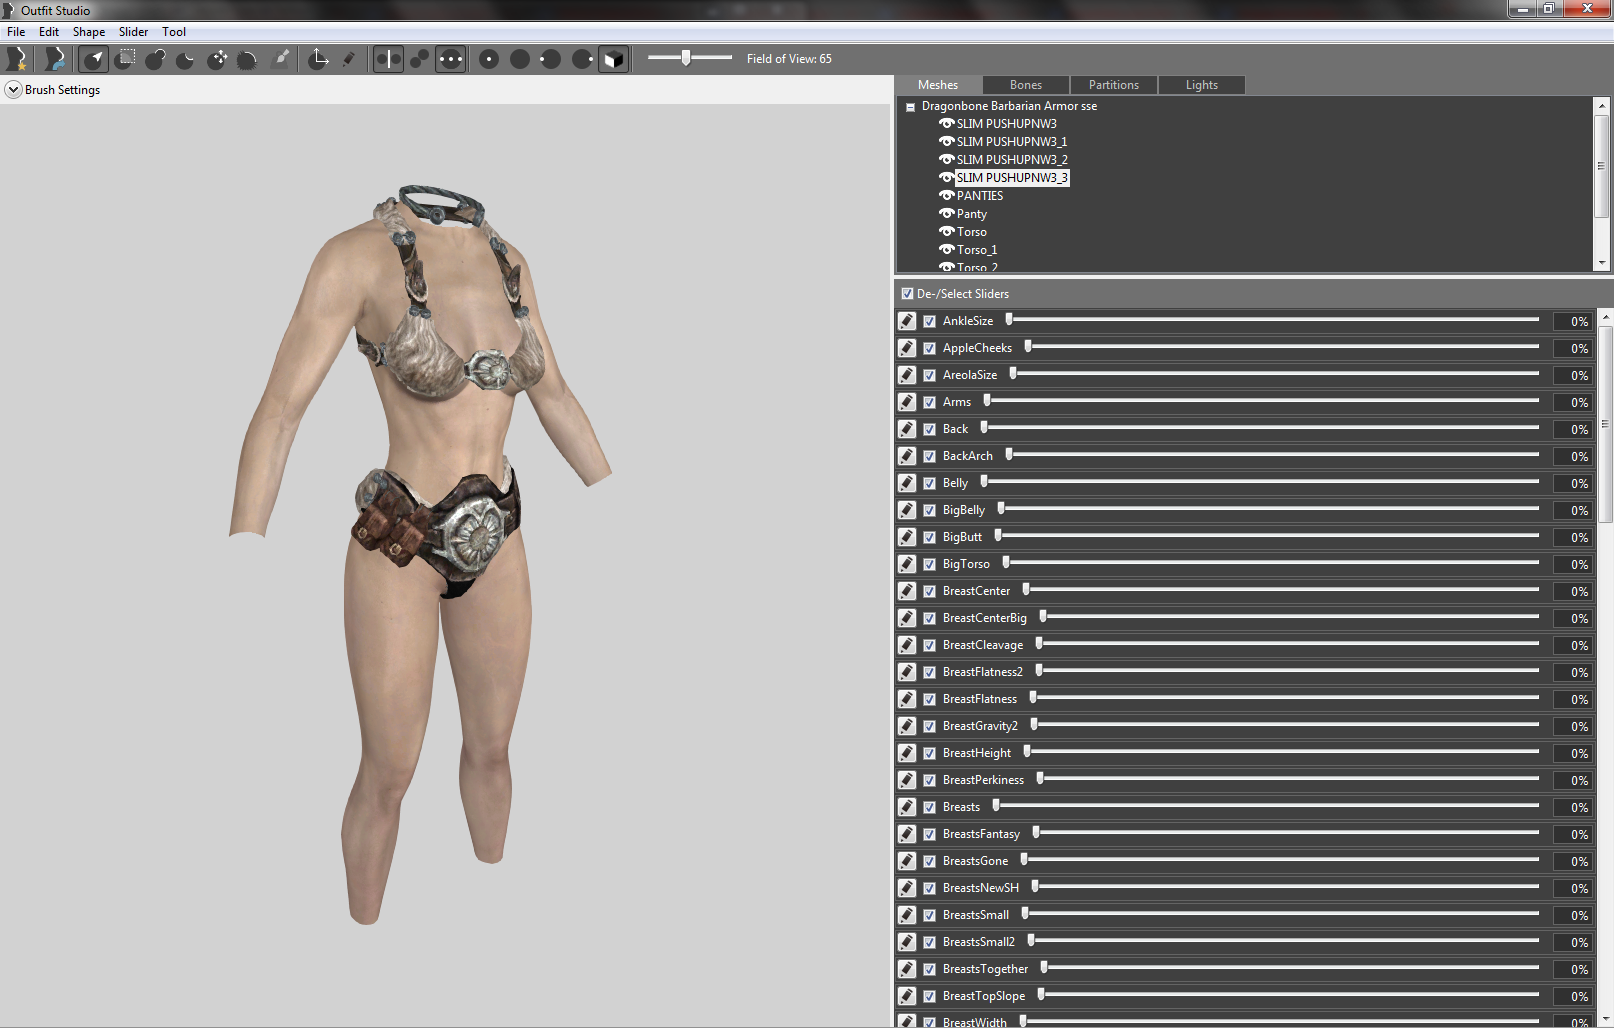Click the New Project toolbar icon
1614x1028 pixels.
coord(17,59)
